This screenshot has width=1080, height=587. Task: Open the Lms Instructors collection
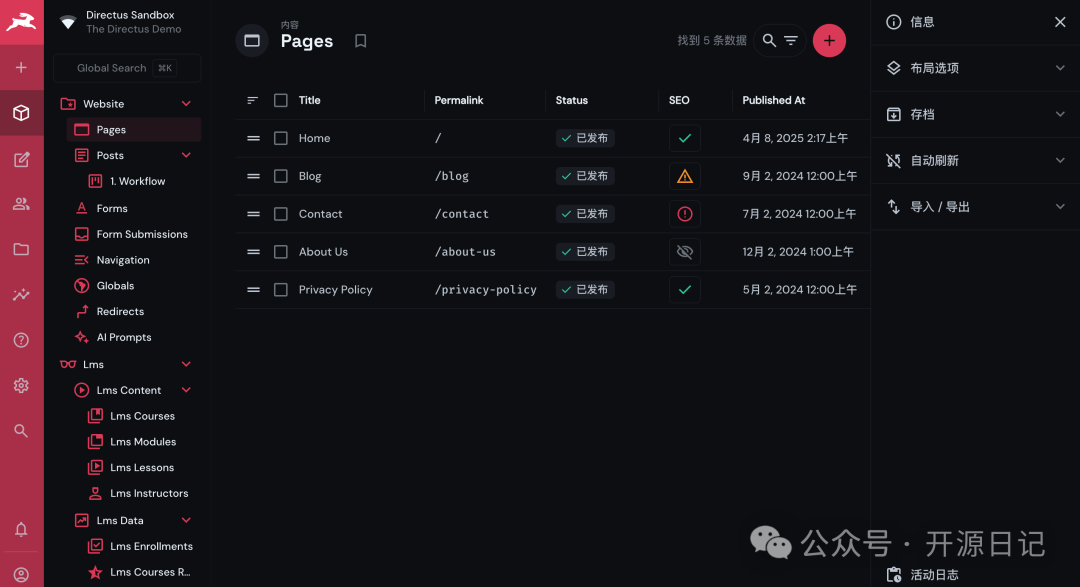pos(141,493)
